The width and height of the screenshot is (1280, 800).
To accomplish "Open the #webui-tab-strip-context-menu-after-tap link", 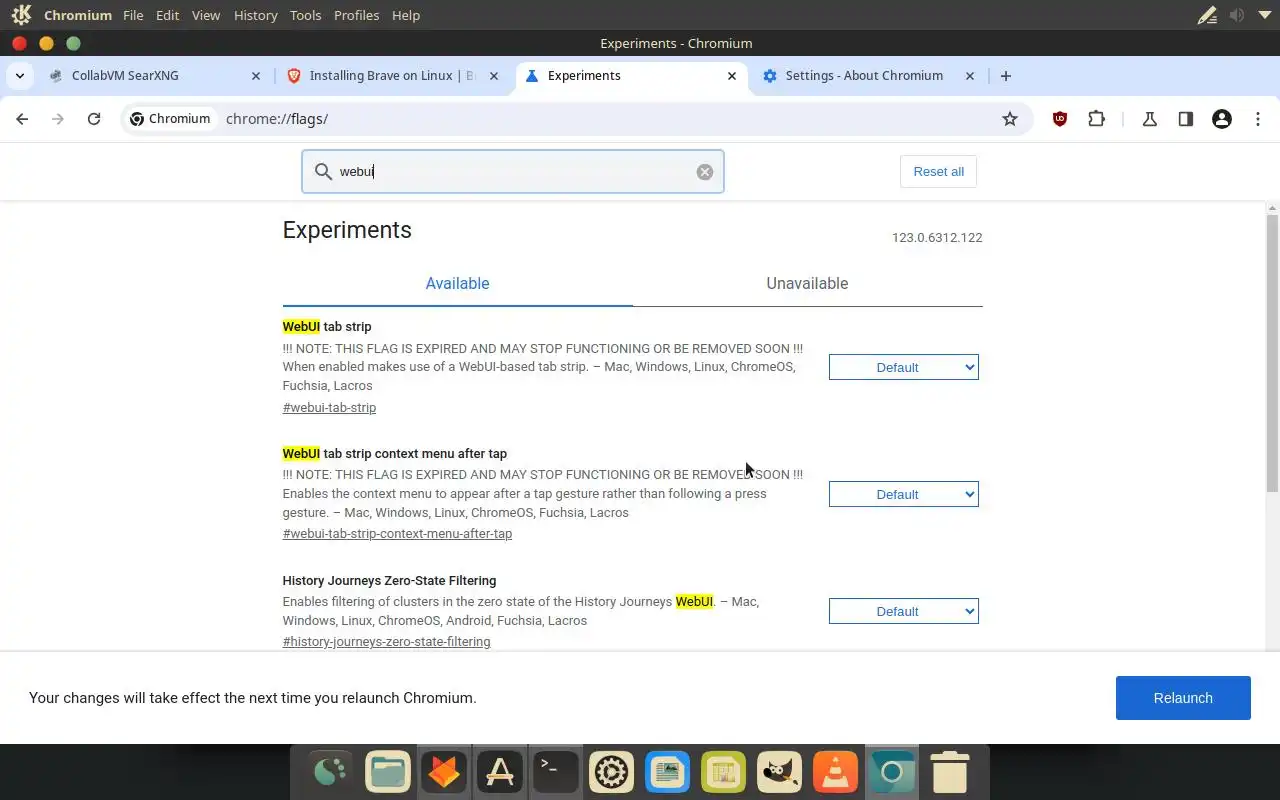I will [397, 534].
